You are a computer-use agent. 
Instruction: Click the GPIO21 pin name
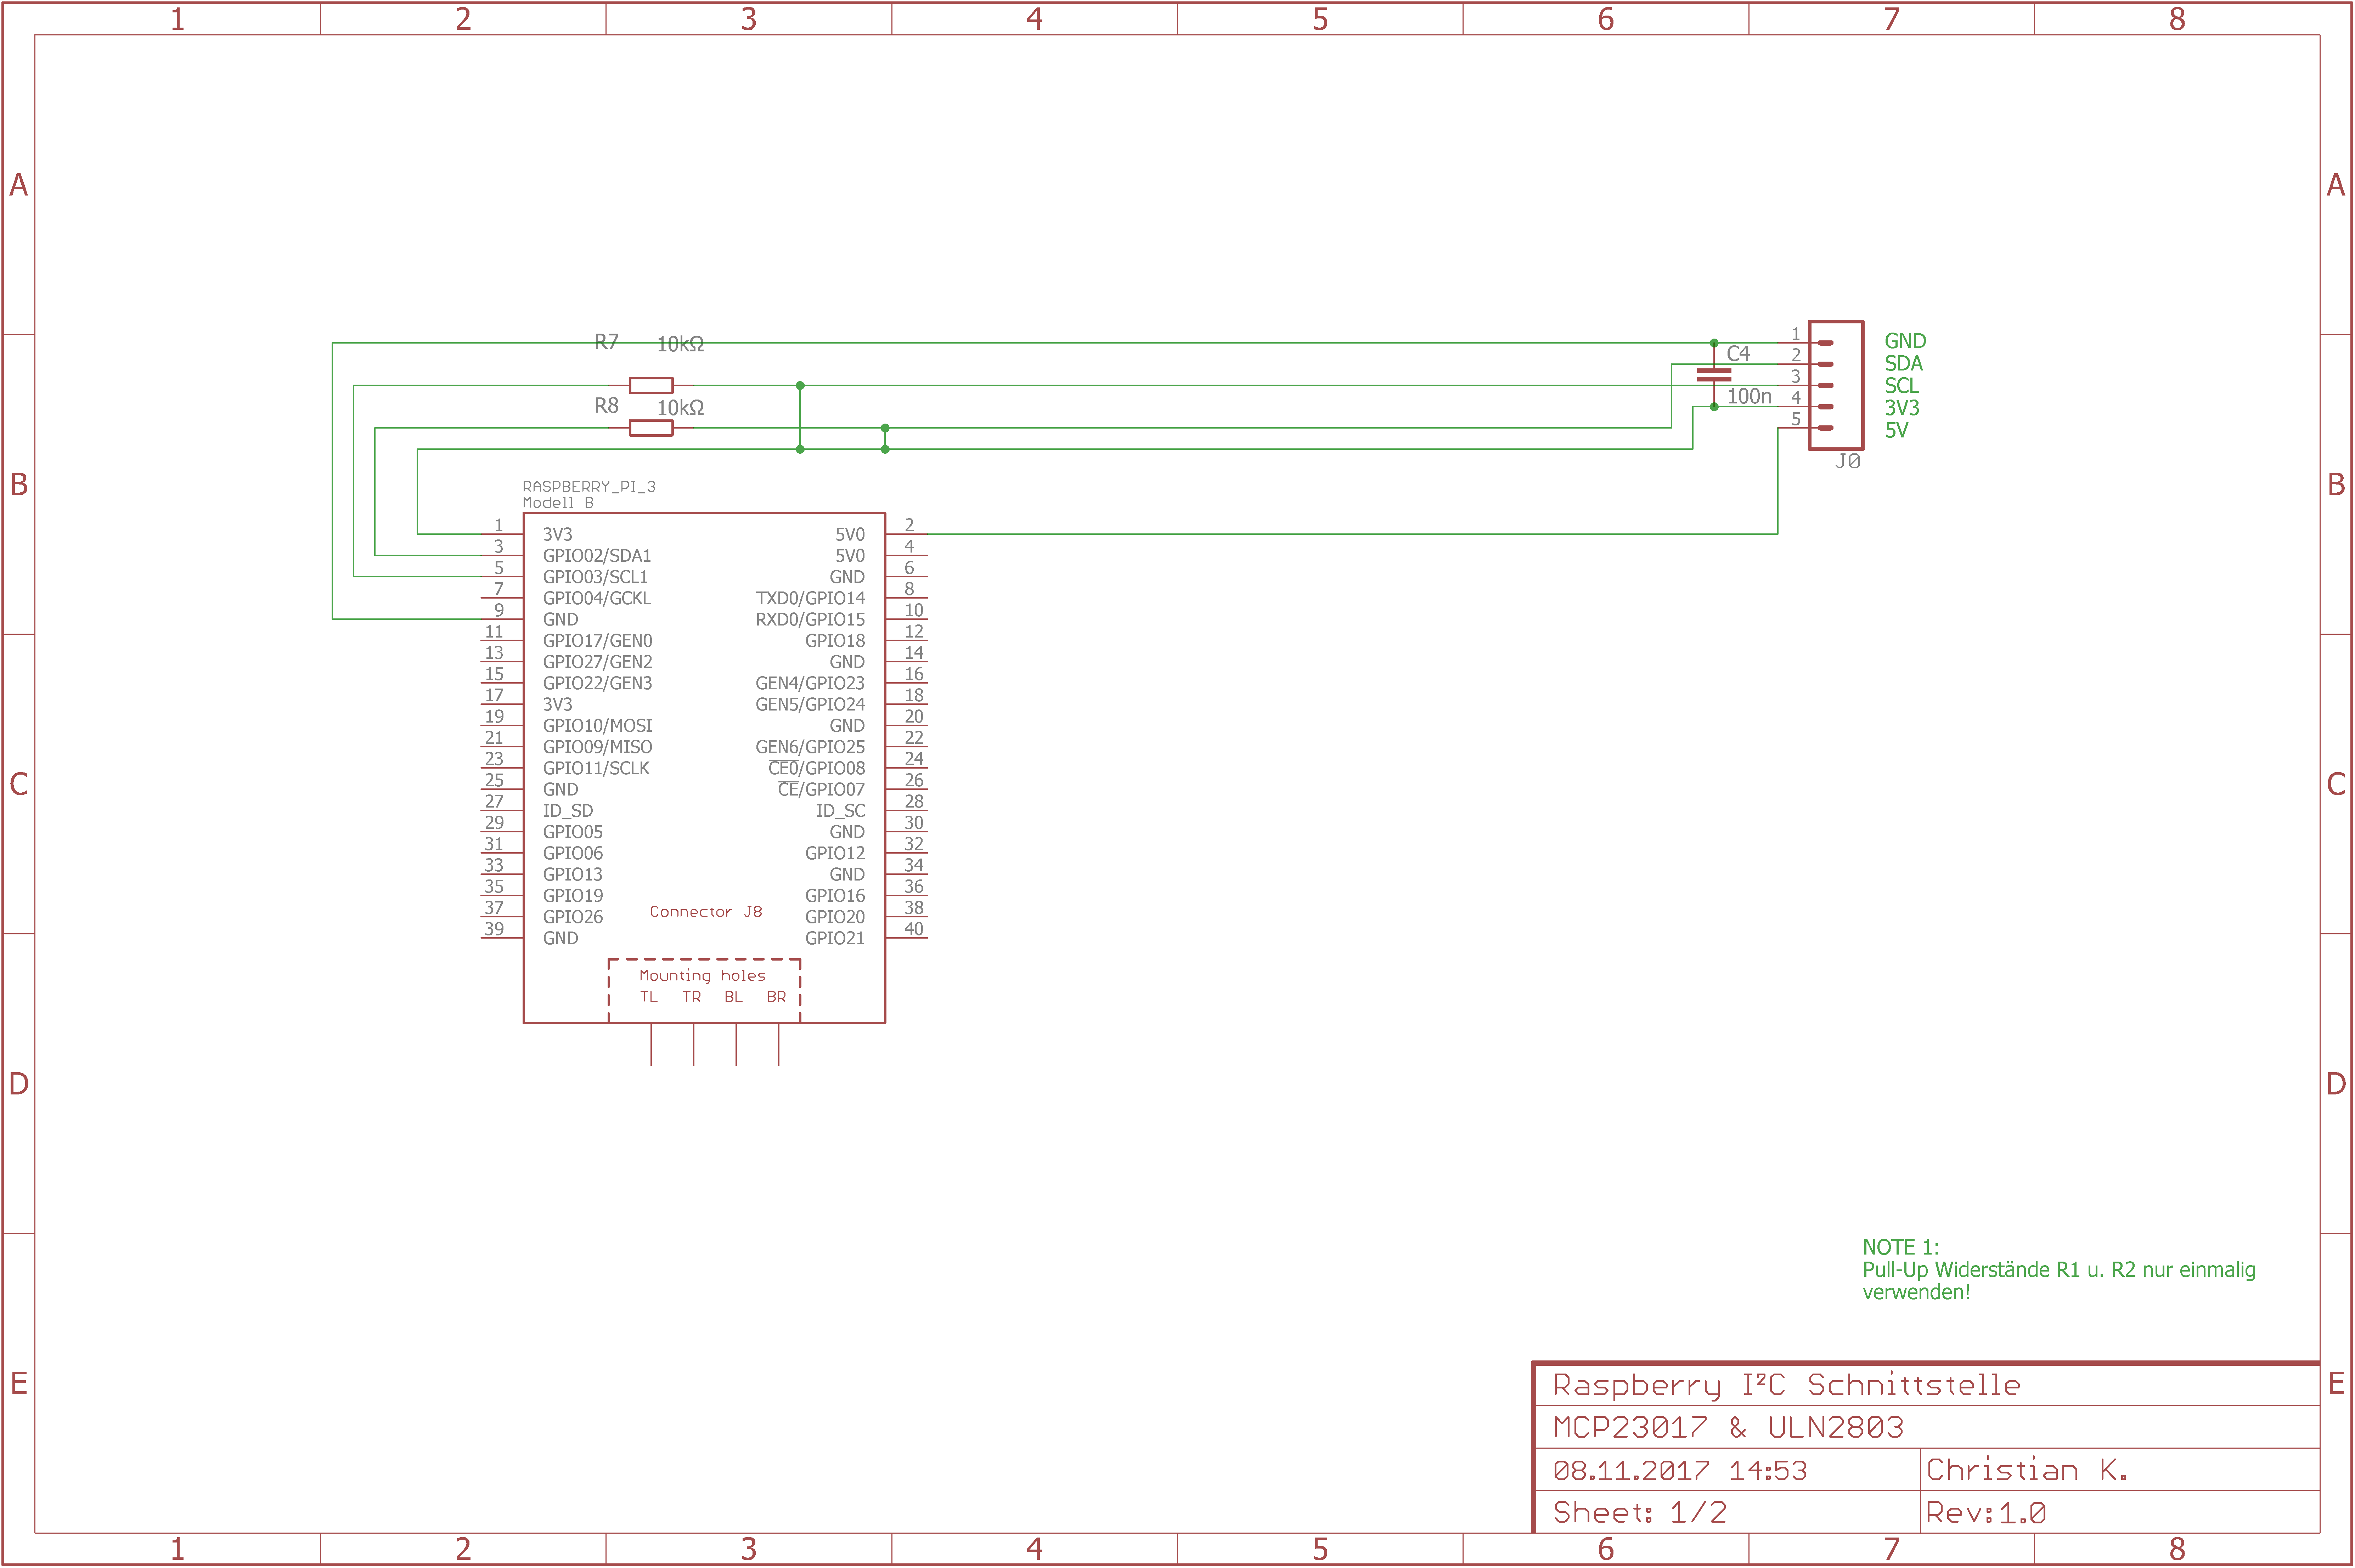835,938
